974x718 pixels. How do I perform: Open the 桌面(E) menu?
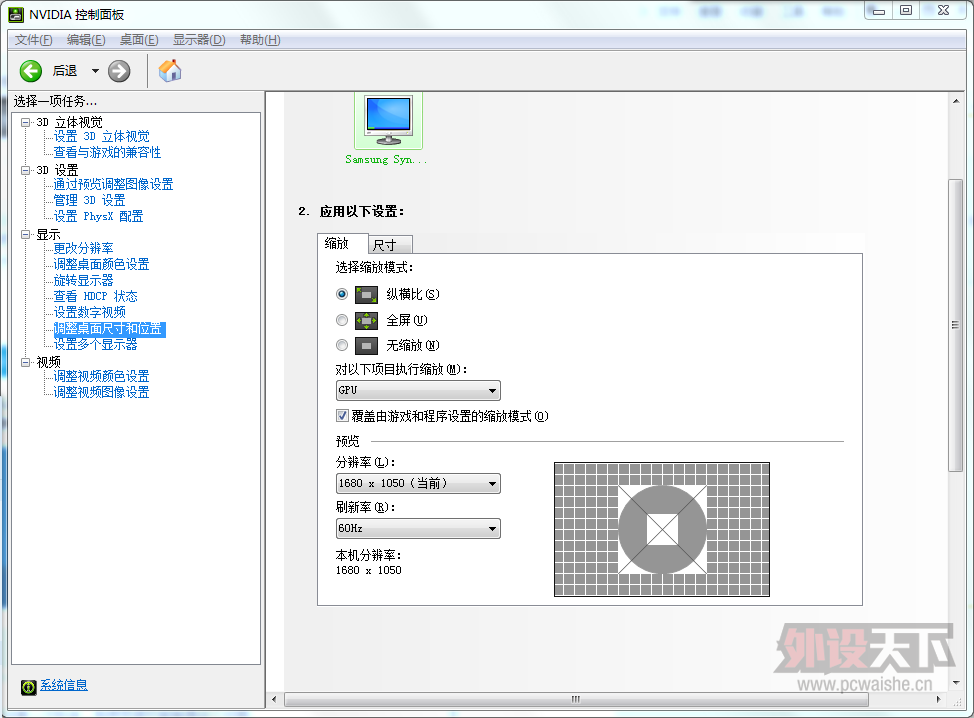click(x=139, y=40)
